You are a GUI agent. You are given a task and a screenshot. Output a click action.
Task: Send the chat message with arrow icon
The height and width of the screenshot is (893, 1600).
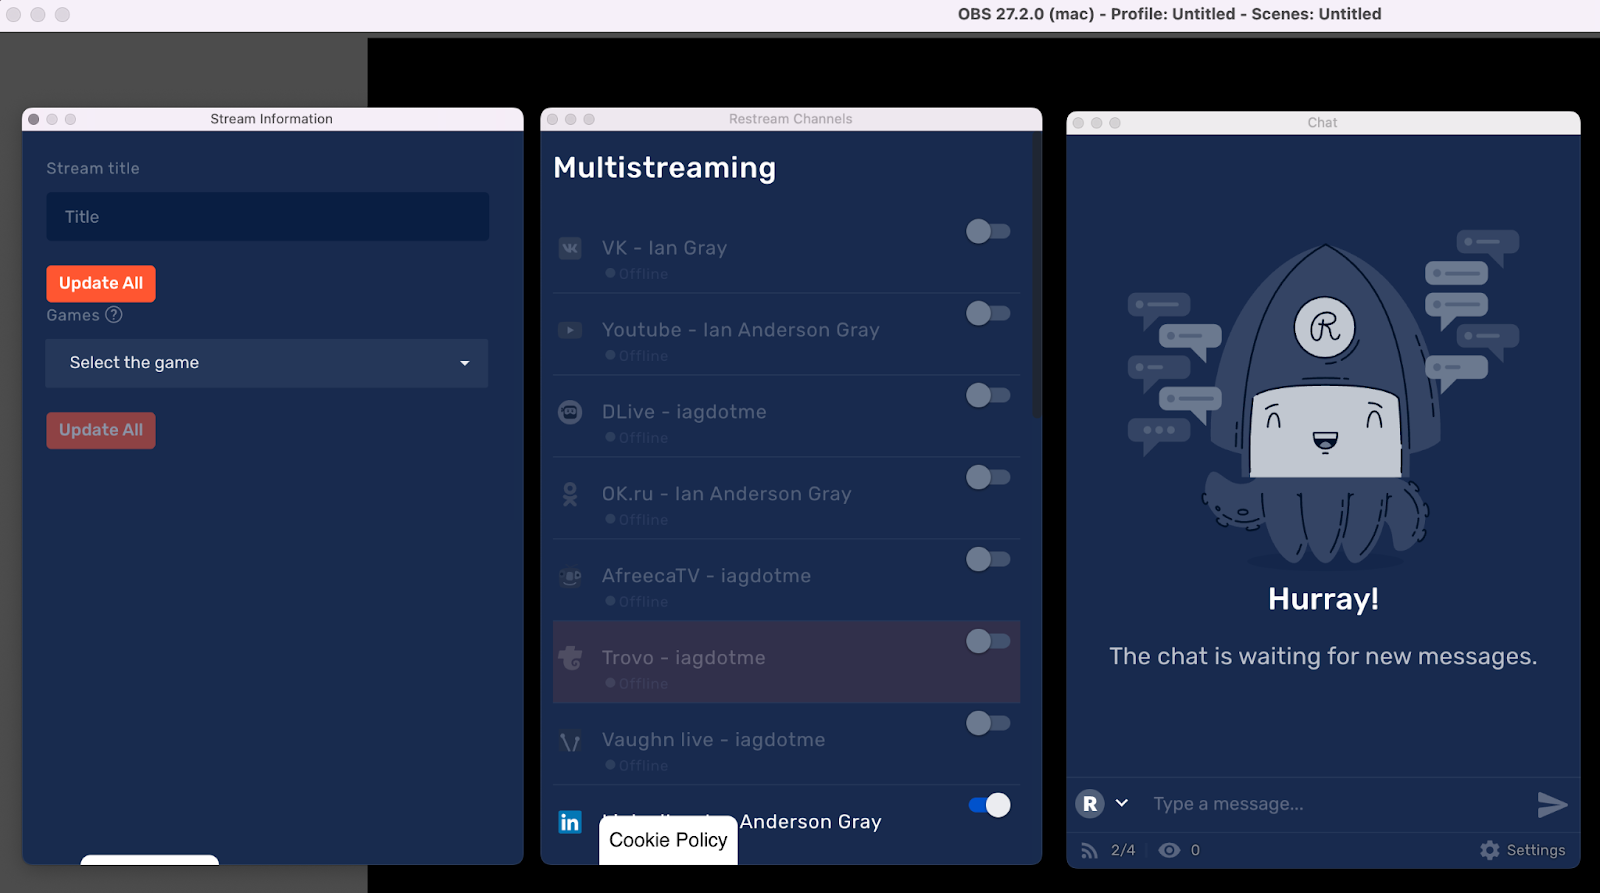point(1551,804)
